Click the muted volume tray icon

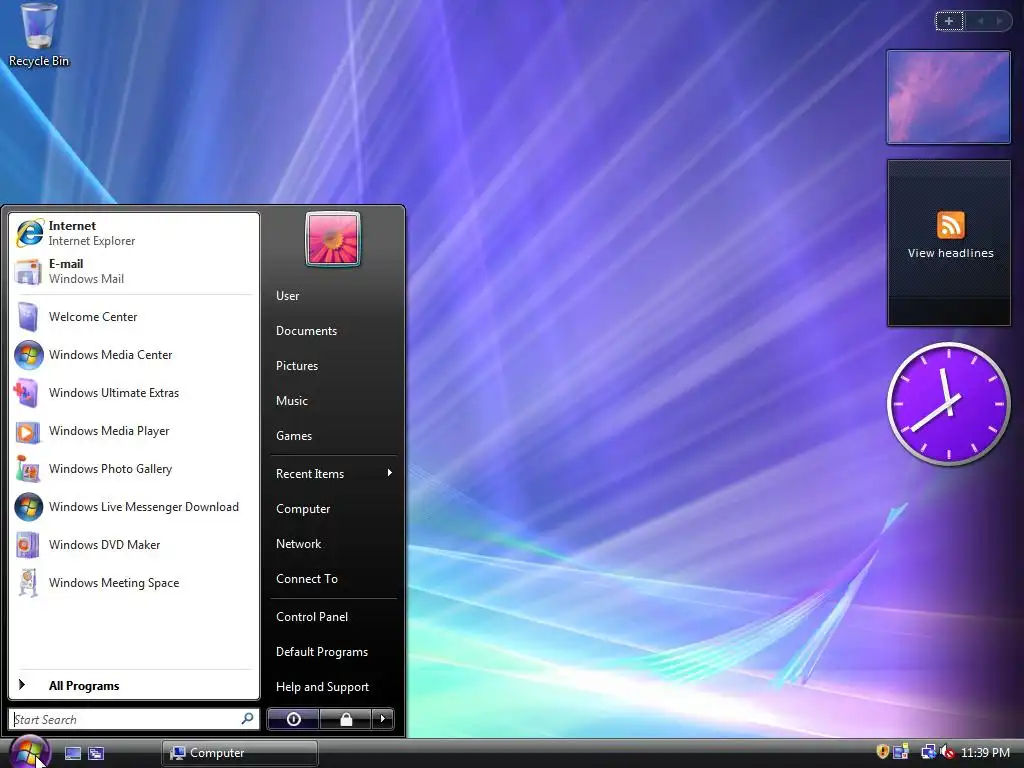[947, 752]
